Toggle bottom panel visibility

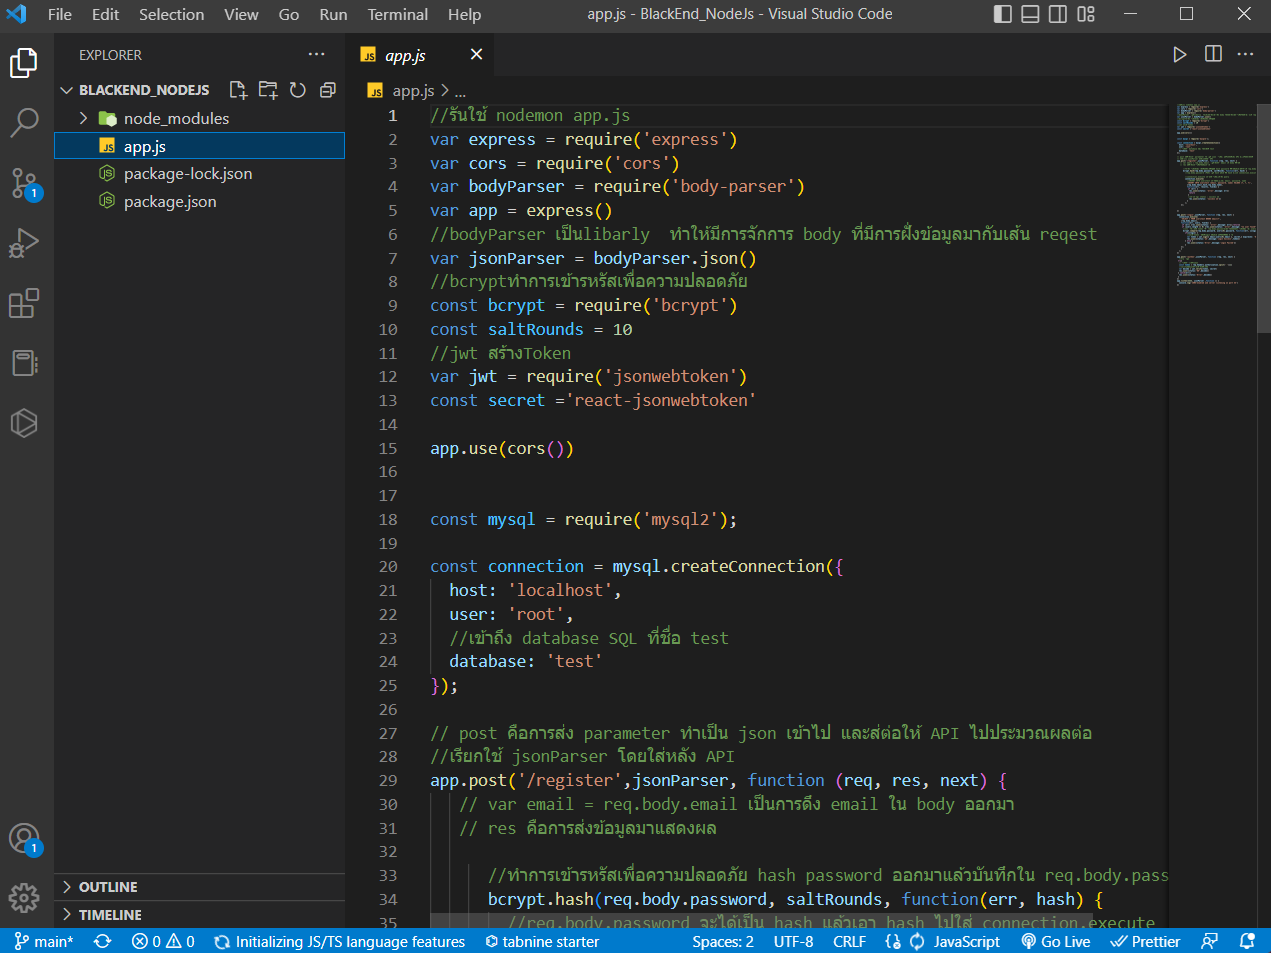pos(1030,14)
